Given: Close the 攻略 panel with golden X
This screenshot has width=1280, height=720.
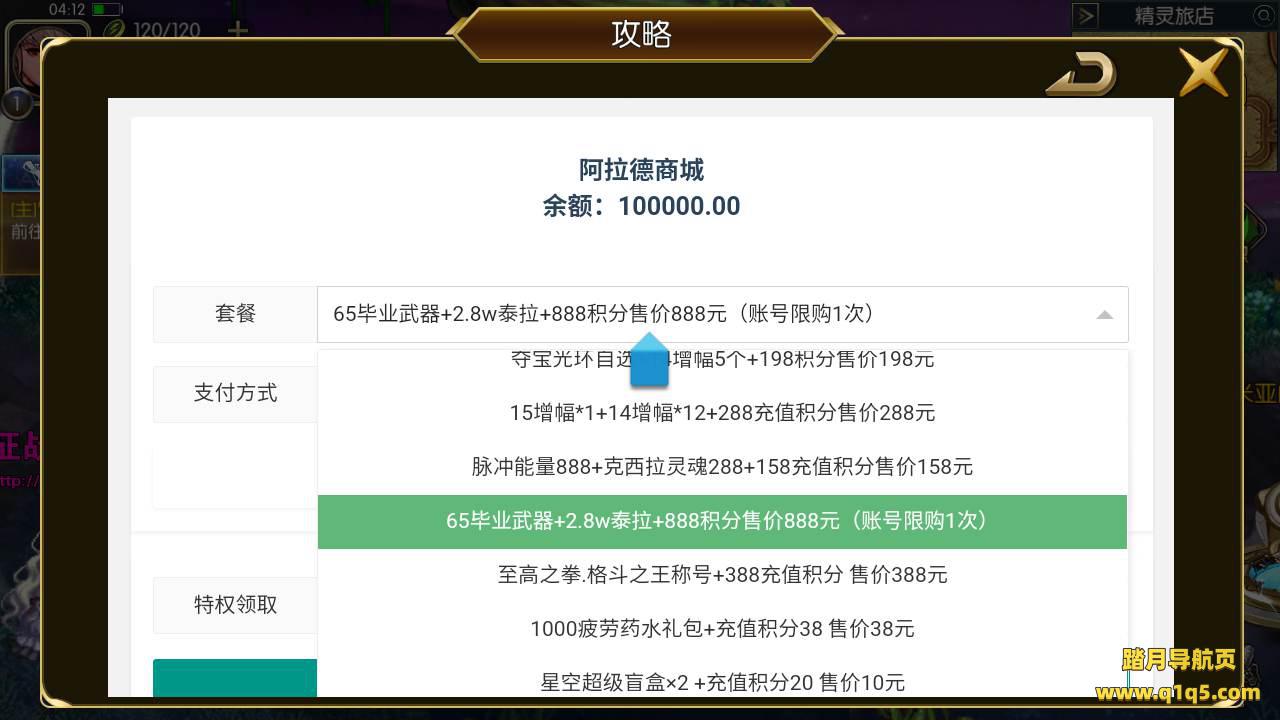Looking at the screenshot, I should (1204, 72).
